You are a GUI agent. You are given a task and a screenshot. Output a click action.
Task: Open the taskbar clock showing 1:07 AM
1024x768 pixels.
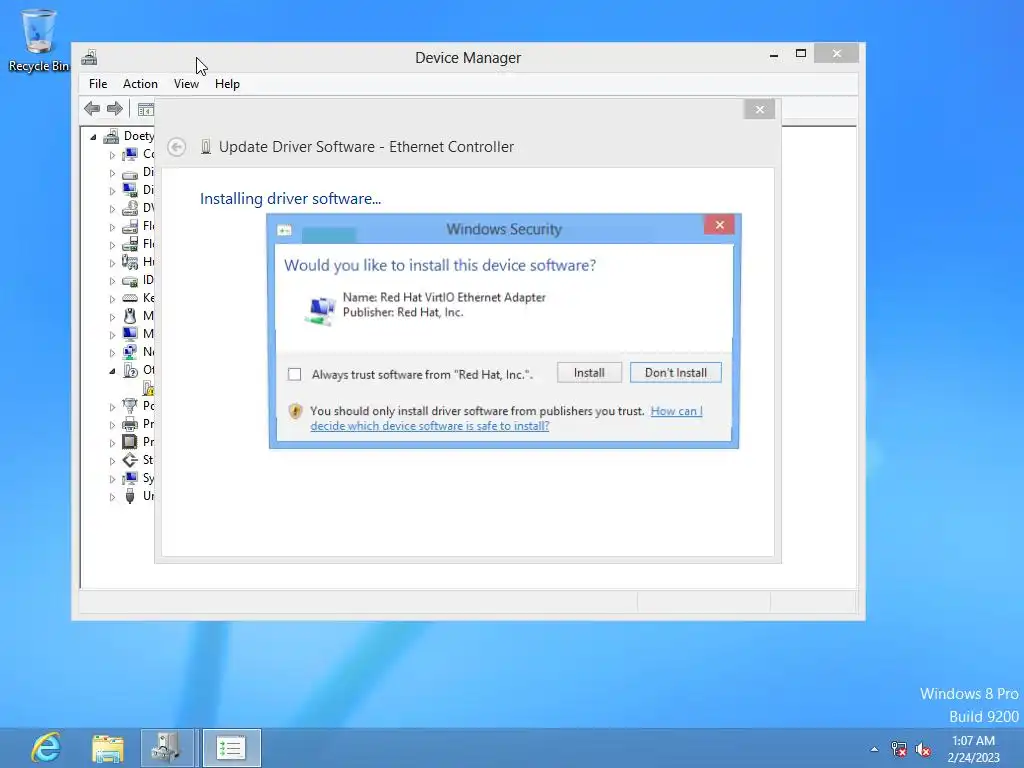pos(973,749)
